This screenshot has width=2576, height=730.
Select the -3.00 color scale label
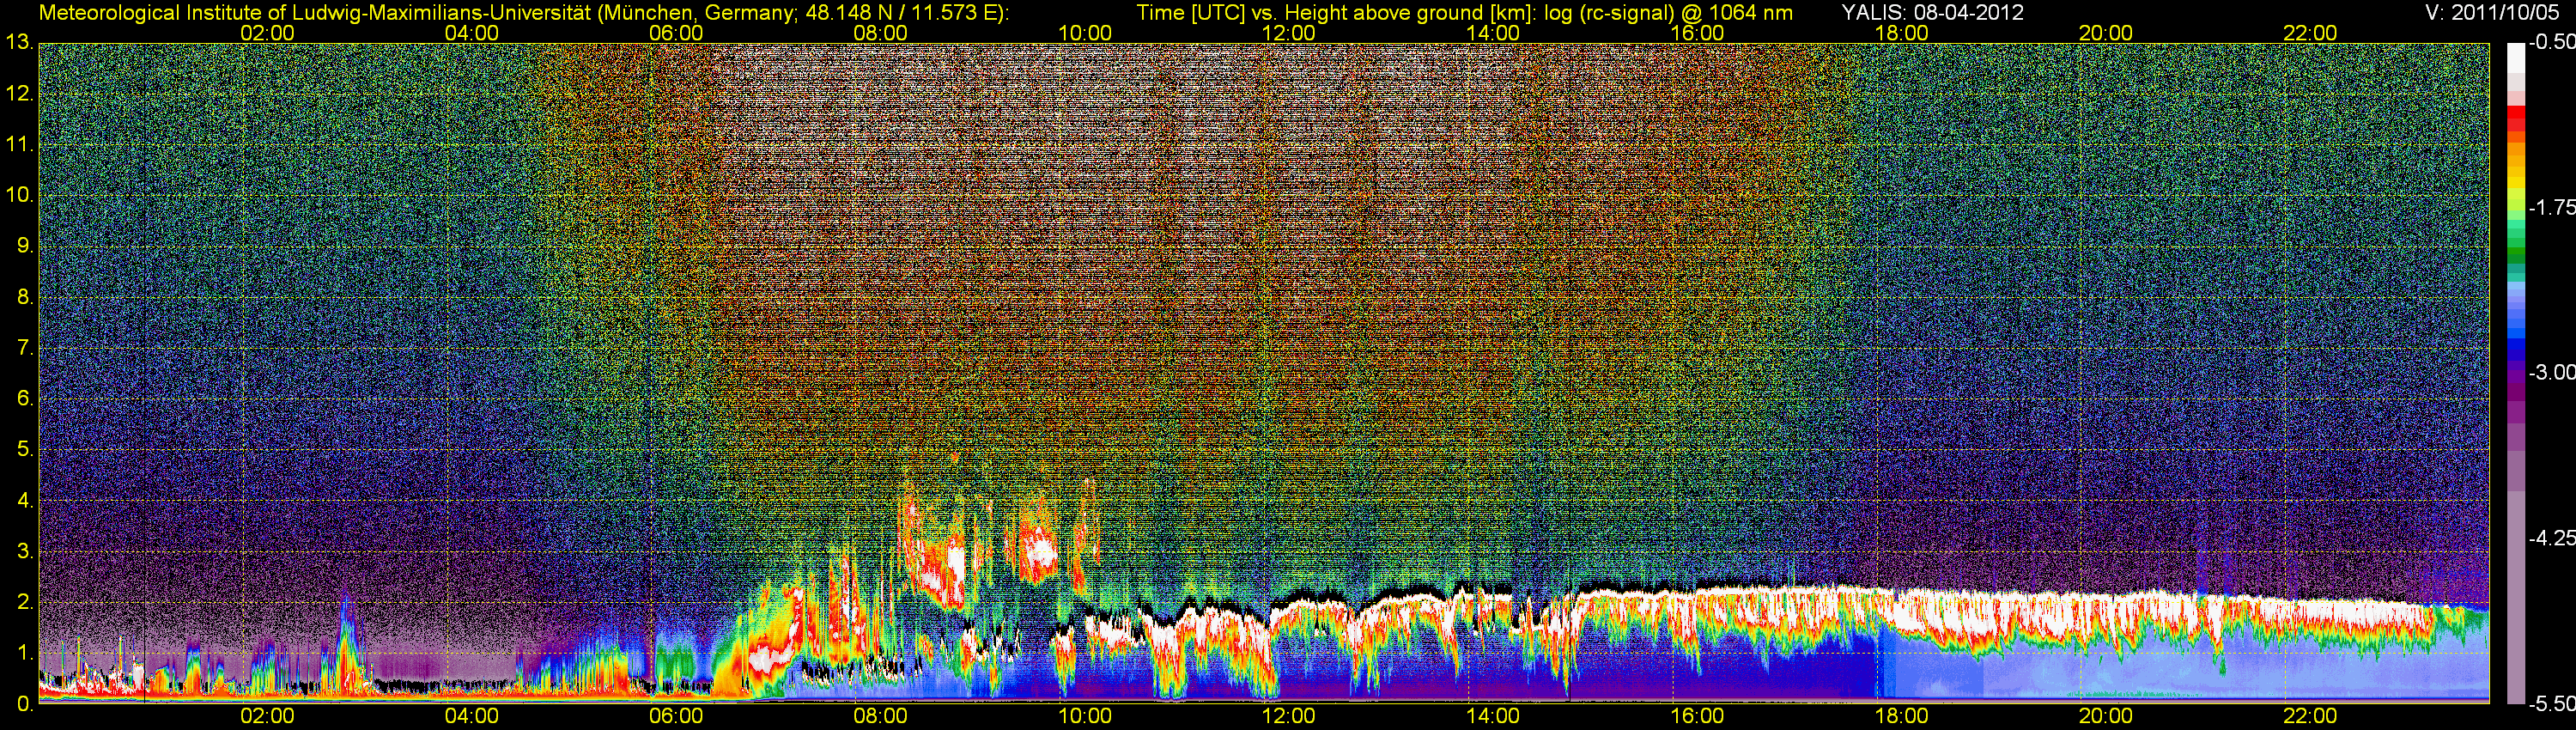click(x=2551, y=373)
